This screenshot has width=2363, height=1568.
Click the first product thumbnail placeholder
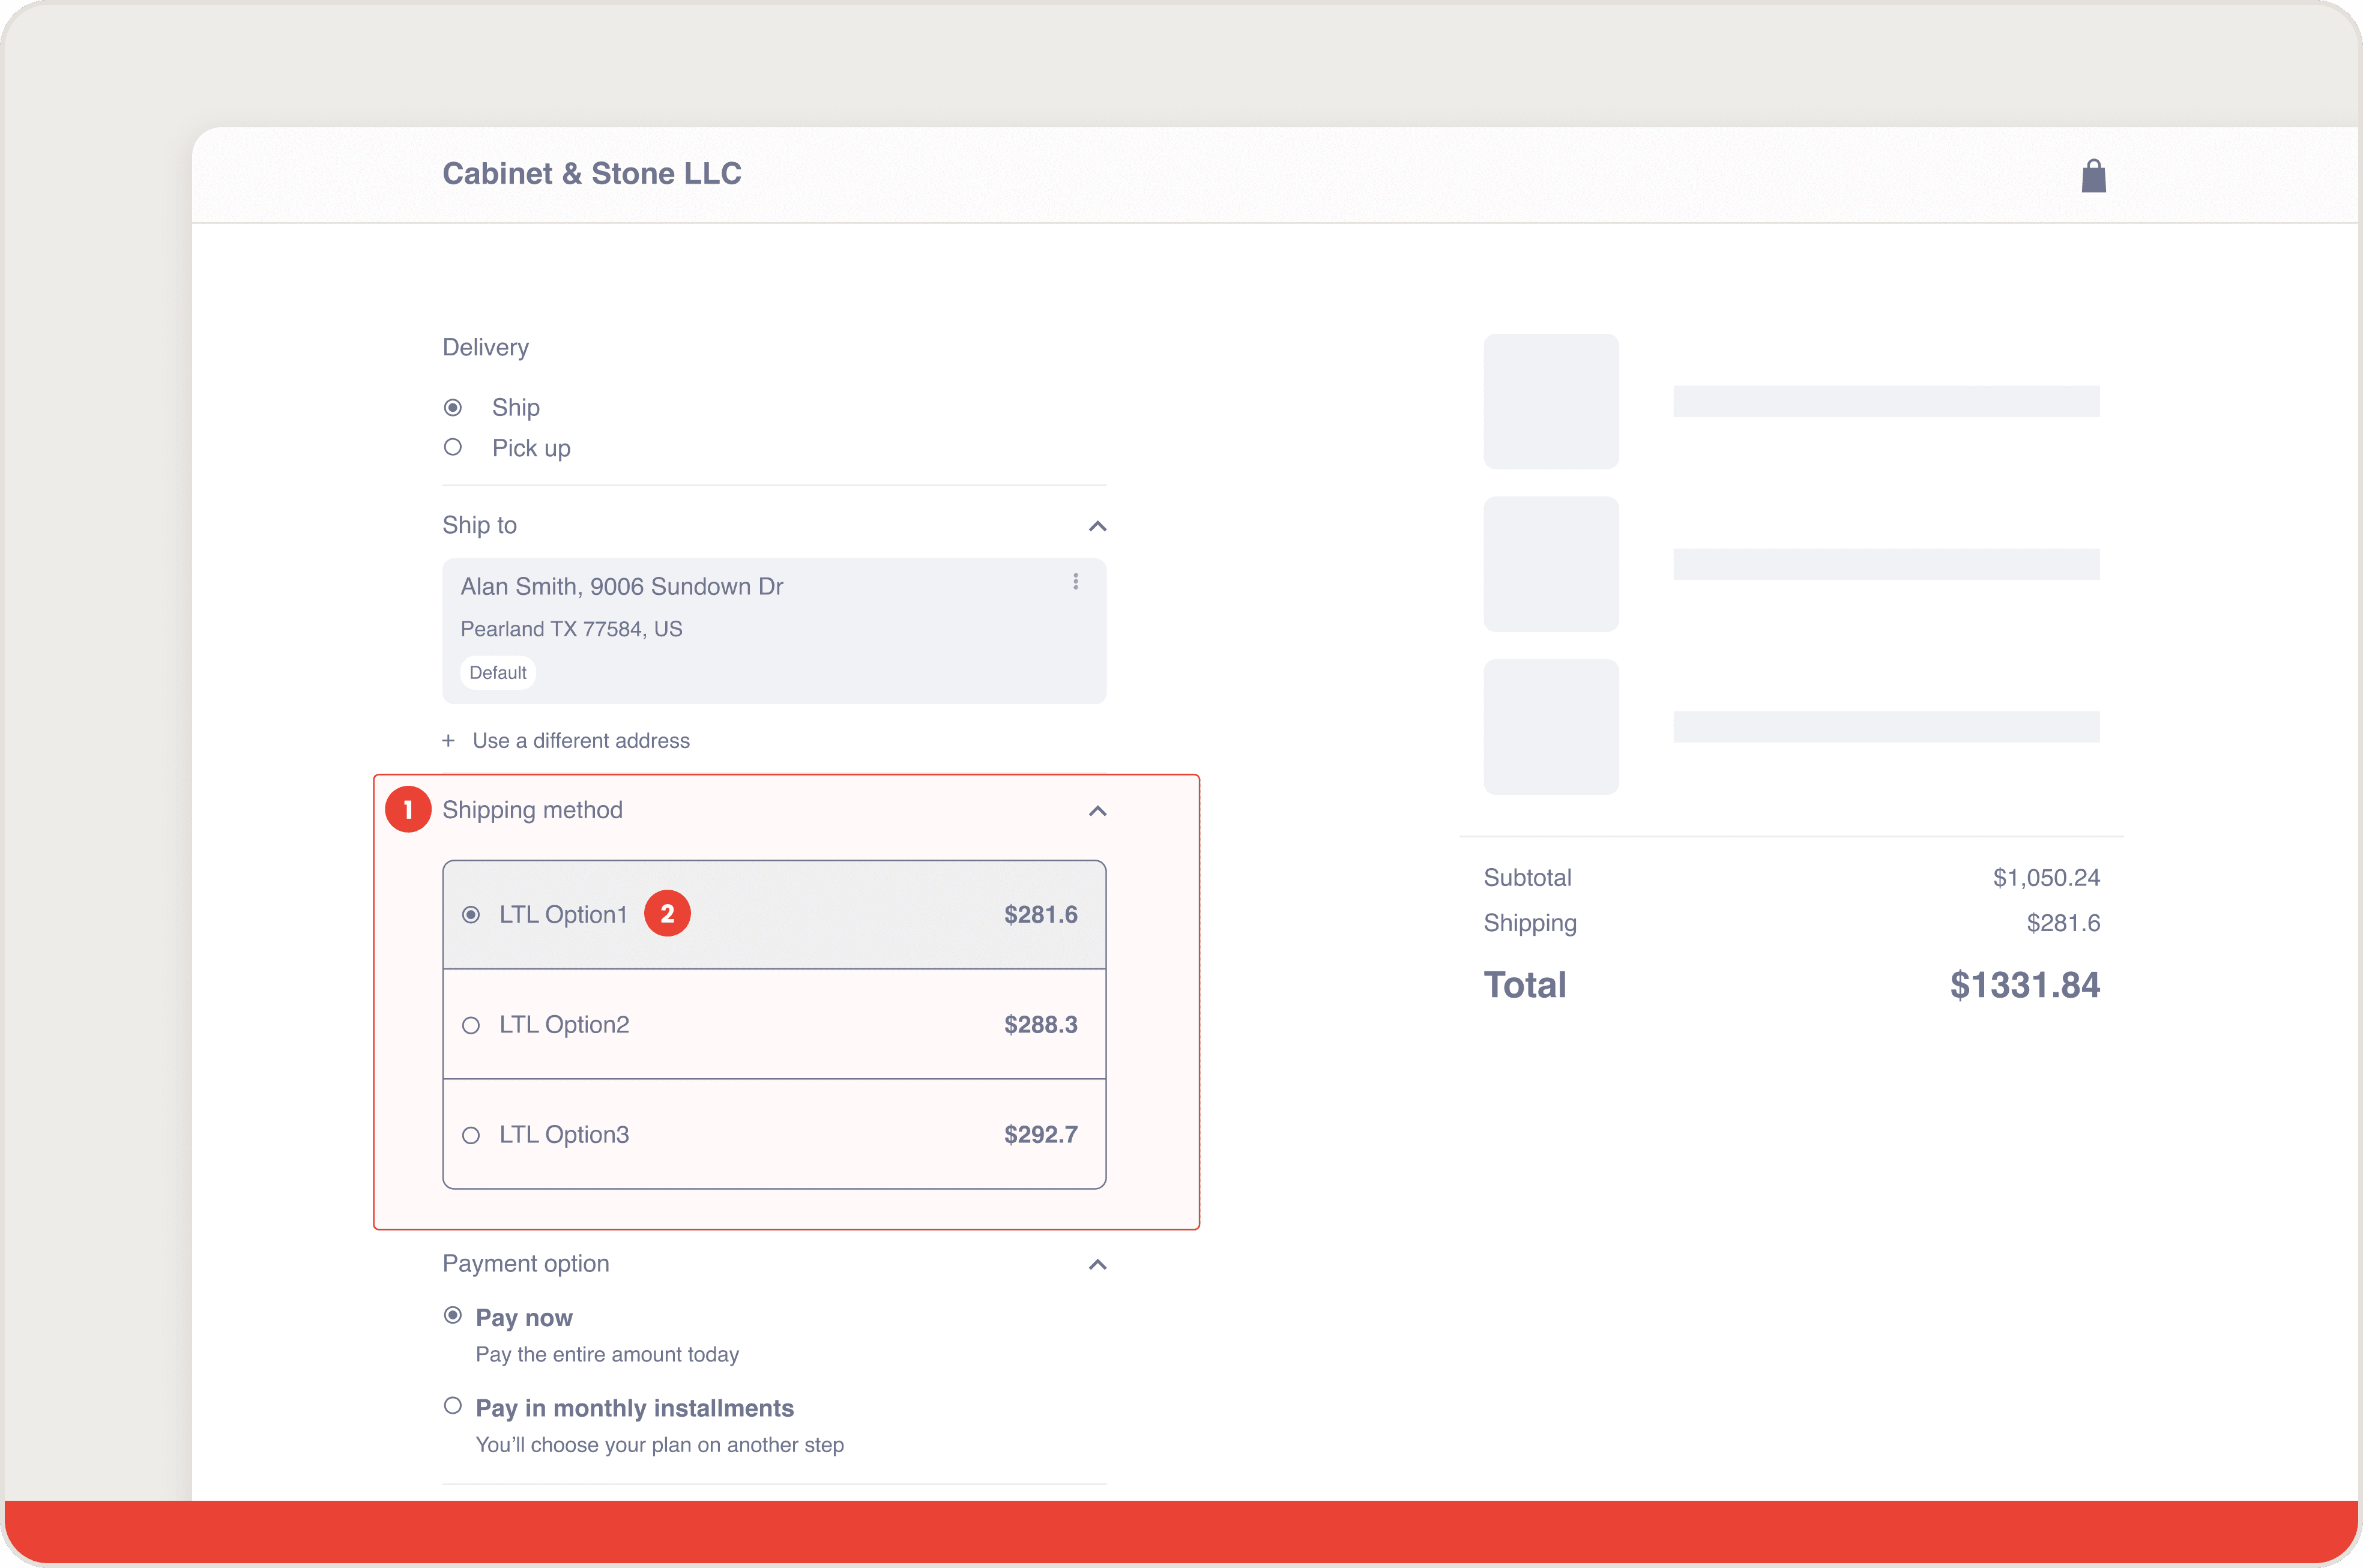click(x=1550, y=401)
